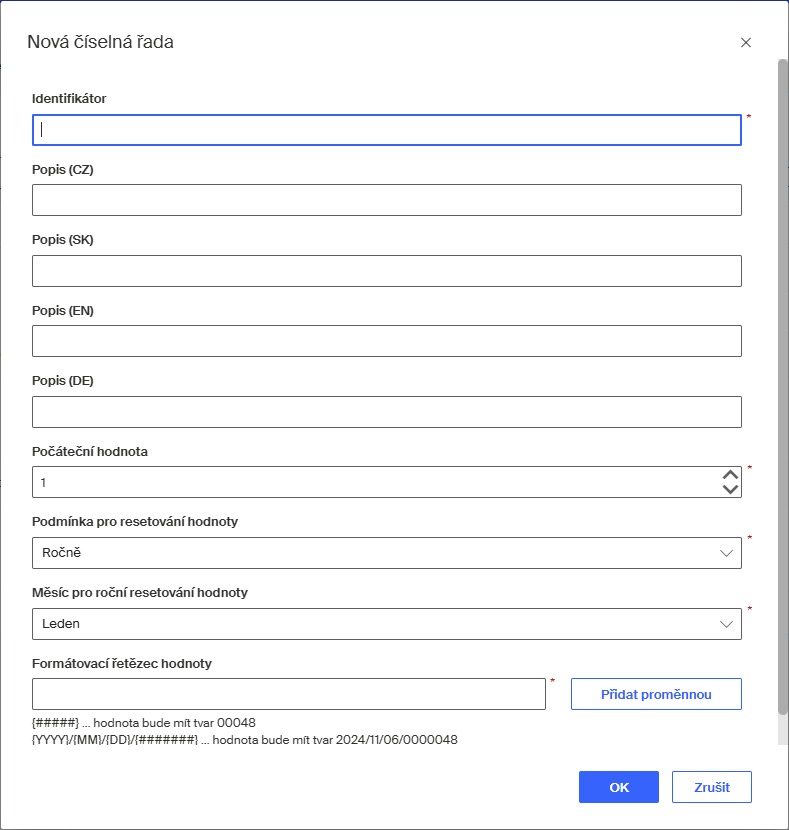Focus the Formátovací řetězec hodnoty input
This screenshot has height=830, width=789.
[288, 694]
